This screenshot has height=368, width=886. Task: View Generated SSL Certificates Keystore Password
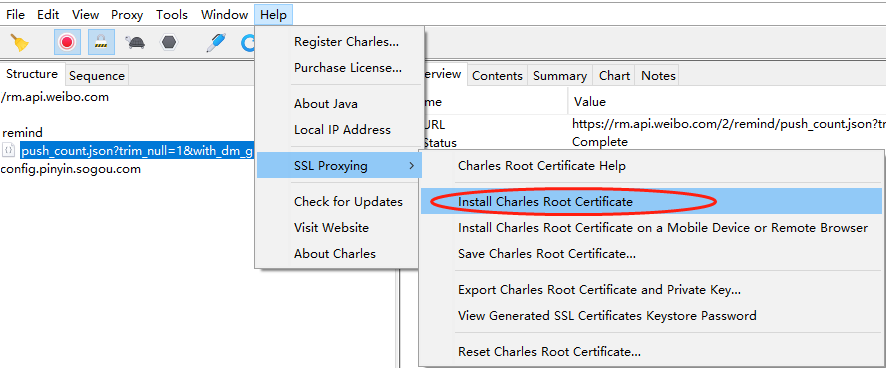[651, 315]
